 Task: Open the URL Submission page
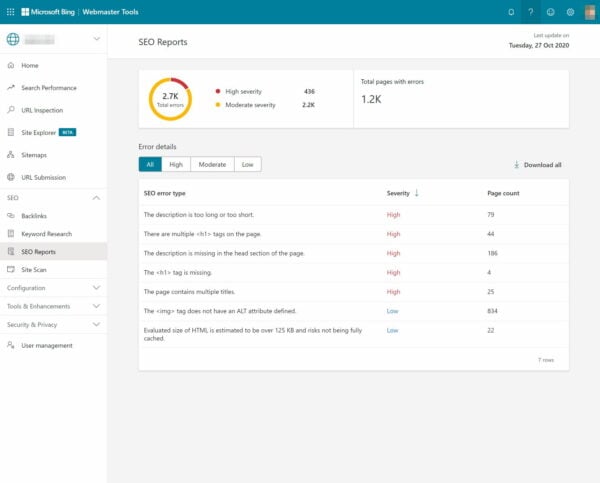pyautogui.click(x=43, y=177)
